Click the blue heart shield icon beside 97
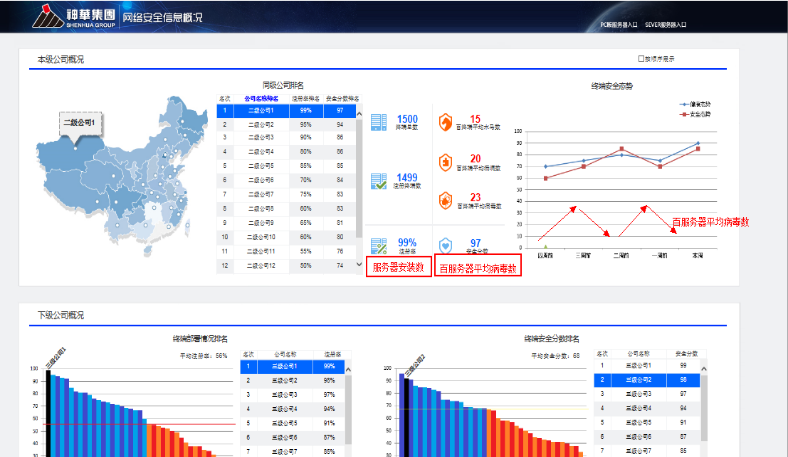This screenshot has width=788, height=457. coord(445,246)
